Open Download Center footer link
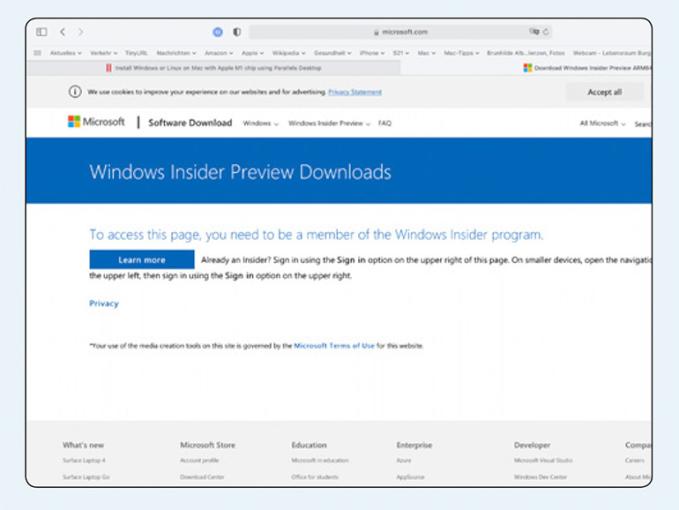The width and height of the screenshot is (679, 510). point(202,477)
